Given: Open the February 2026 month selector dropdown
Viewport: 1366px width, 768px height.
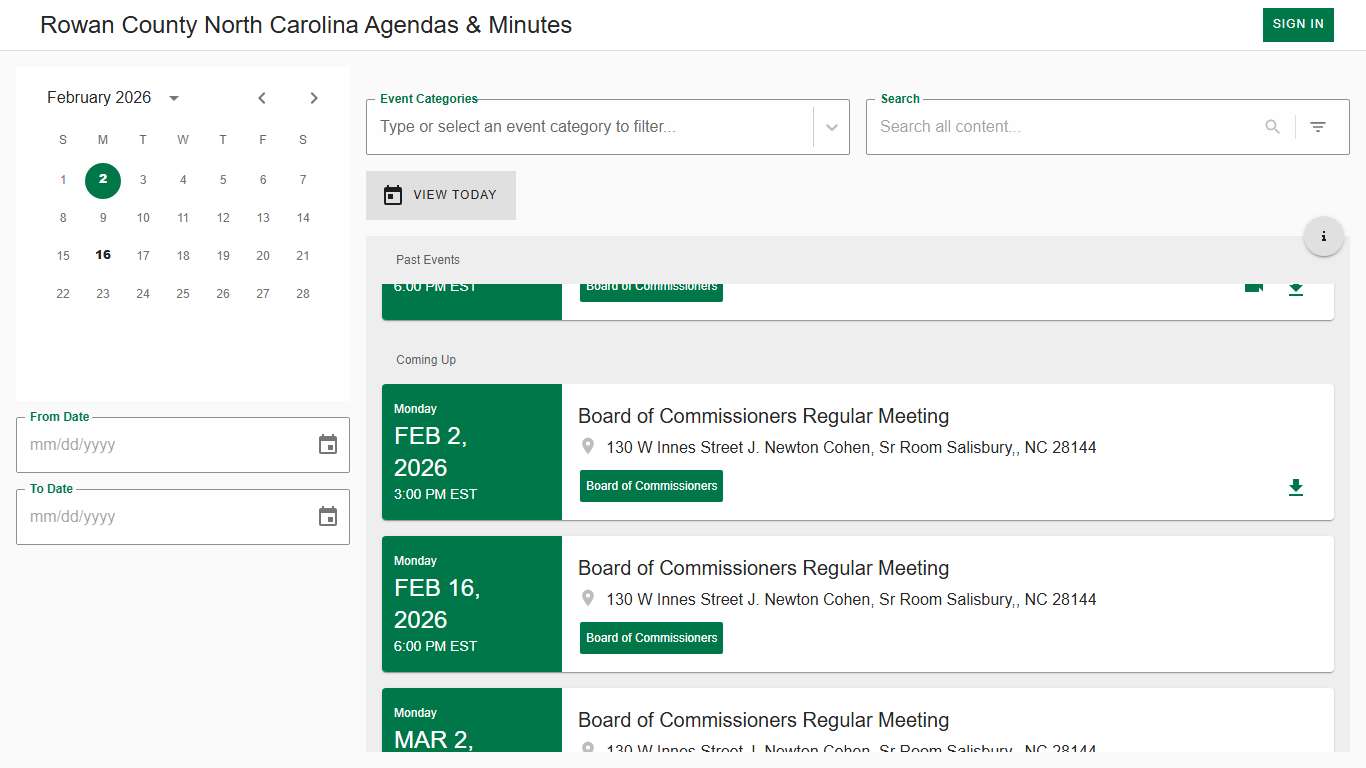Looking at the screenshot, I should [173, 97].
